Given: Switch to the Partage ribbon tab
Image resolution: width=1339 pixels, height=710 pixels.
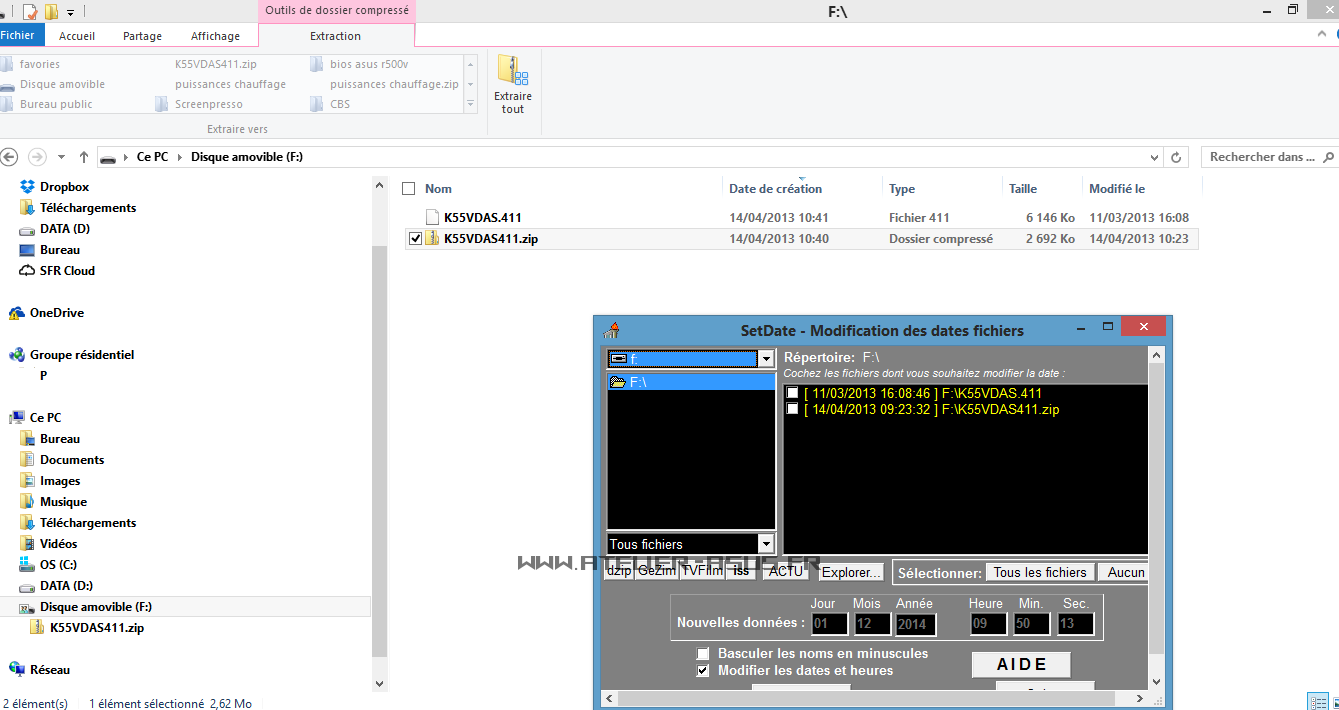Looking at the screenshot, I should (x=142, y=36).
